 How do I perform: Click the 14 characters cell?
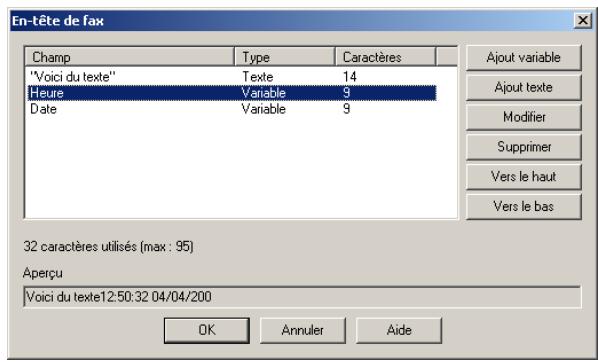(x=350, y=77)
